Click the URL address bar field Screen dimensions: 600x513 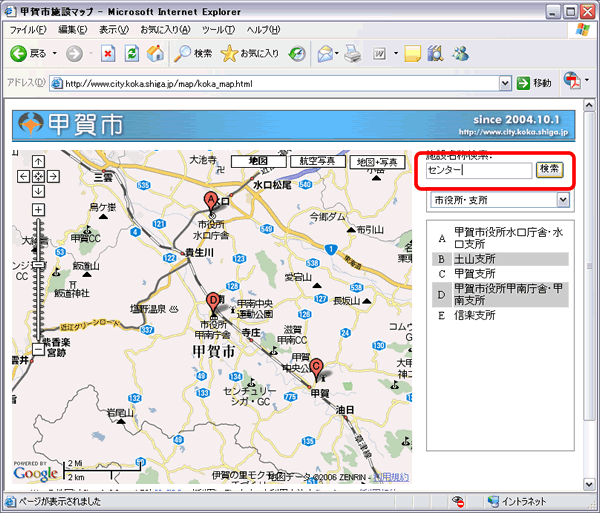274,83
